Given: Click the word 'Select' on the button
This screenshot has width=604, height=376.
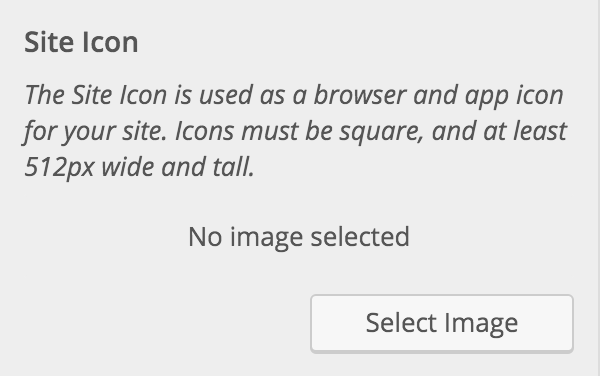Looking at the screenshot, I should click(401, 322).
